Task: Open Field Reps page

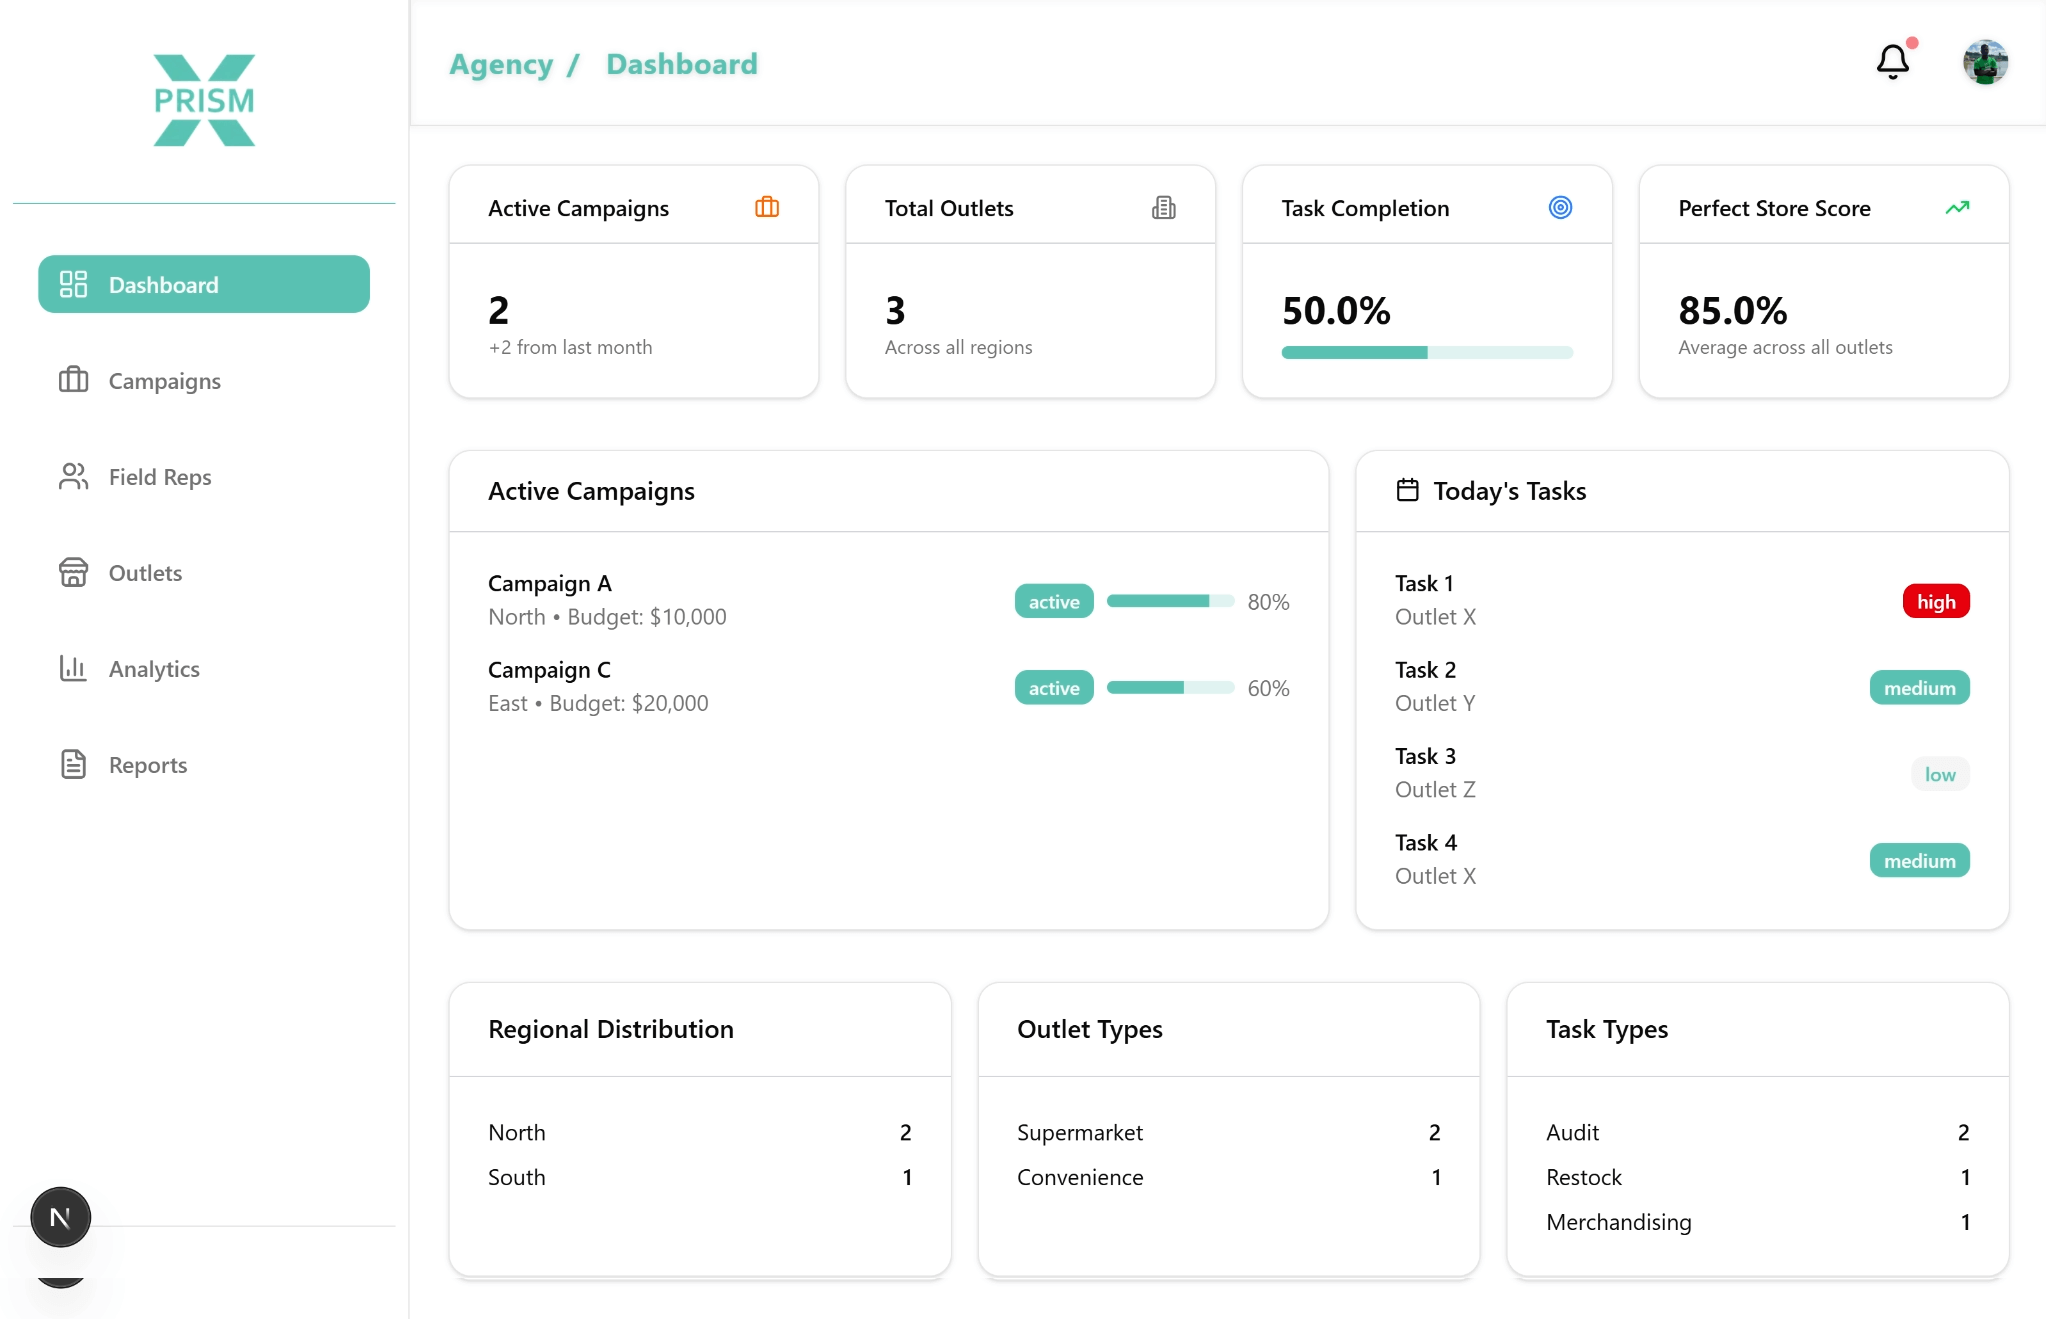Action: [x=160, y=477]
